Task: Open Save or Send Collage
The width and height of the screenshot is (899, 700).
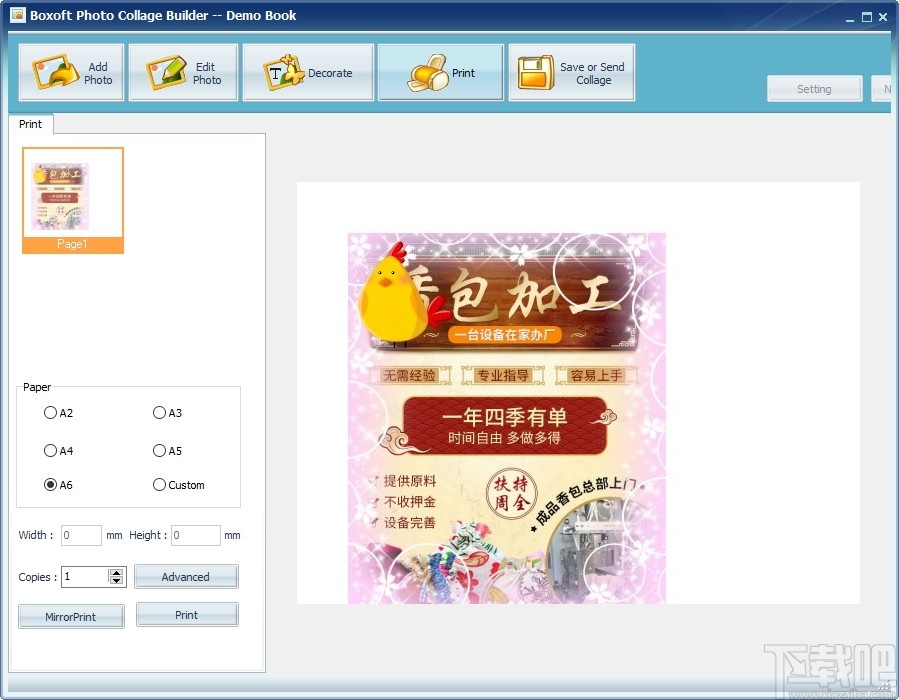Action: tap(570, 71)
